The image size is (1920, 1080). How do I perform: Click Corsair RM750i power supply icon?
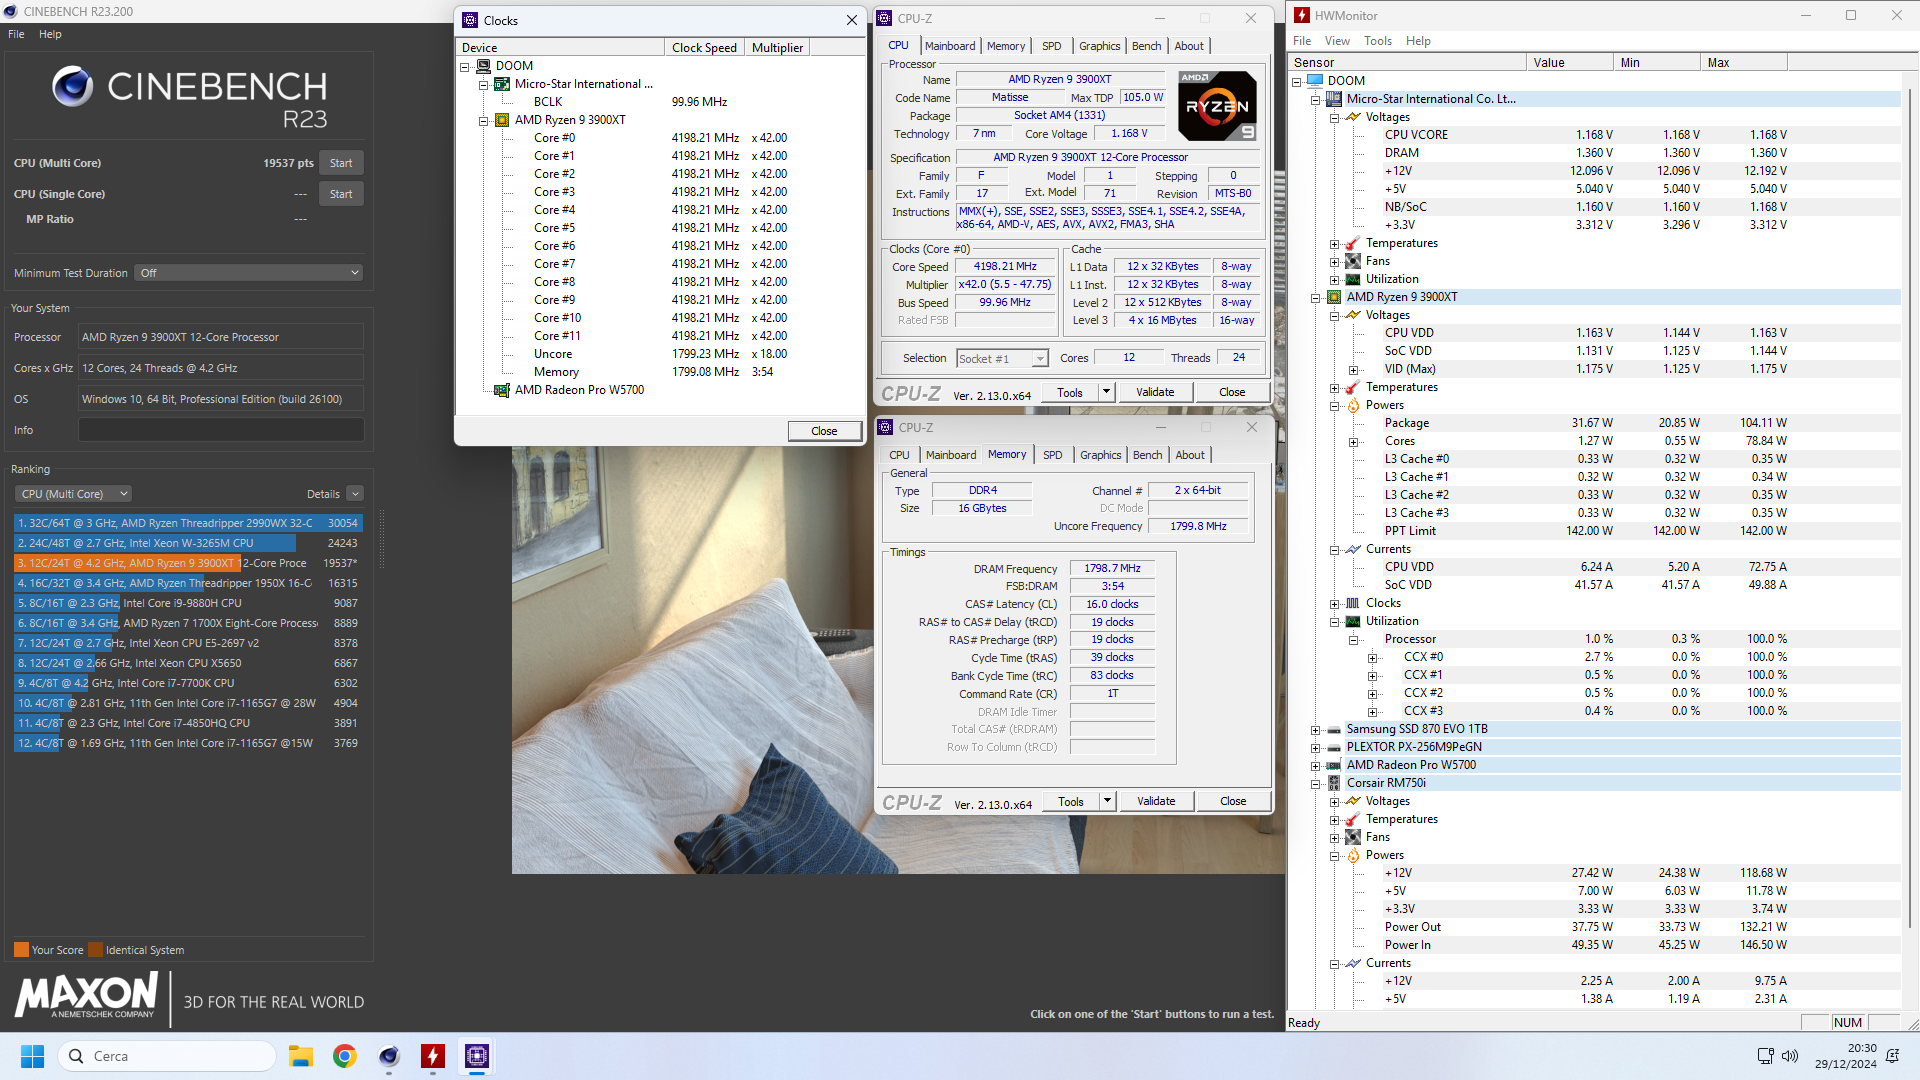1334,783
